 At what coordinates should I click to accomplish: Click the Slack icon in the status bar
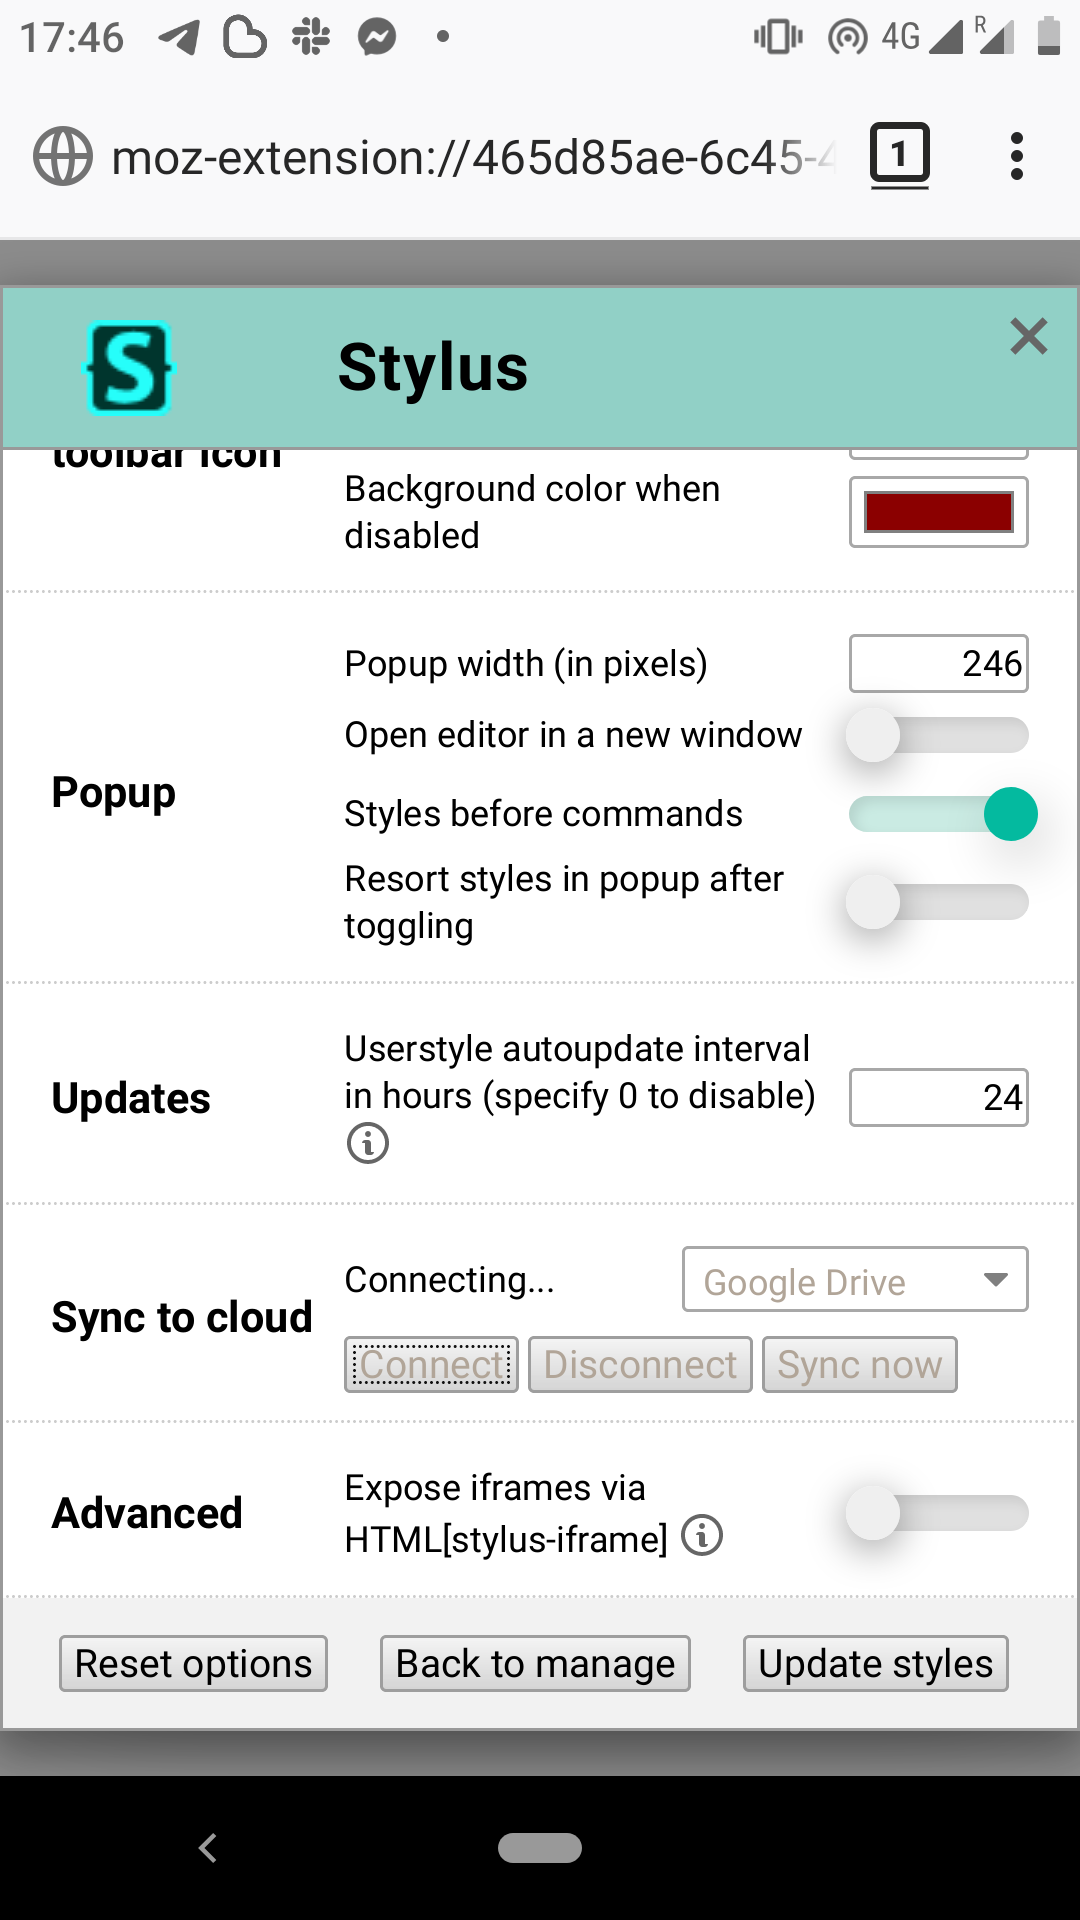tap(308, 36)
